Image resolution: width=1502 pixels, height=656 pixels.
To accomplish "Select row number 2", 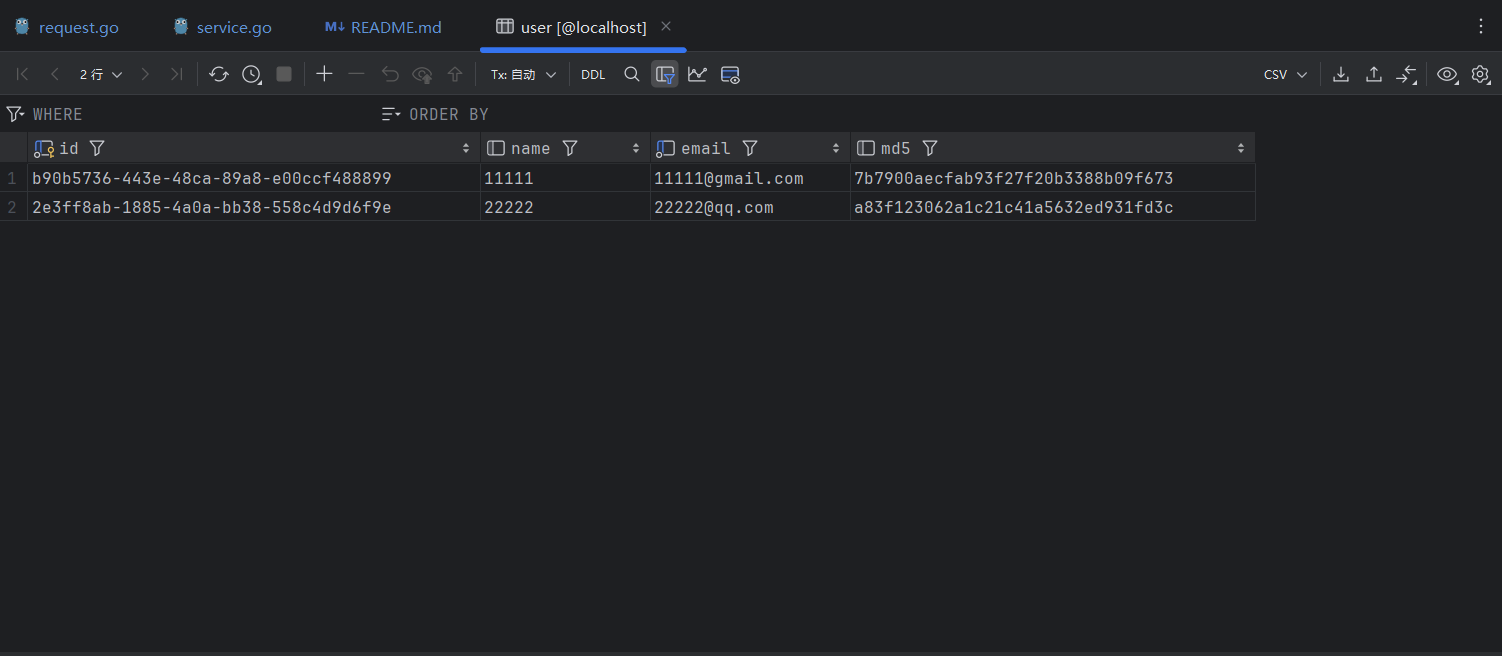I will 12,207.
